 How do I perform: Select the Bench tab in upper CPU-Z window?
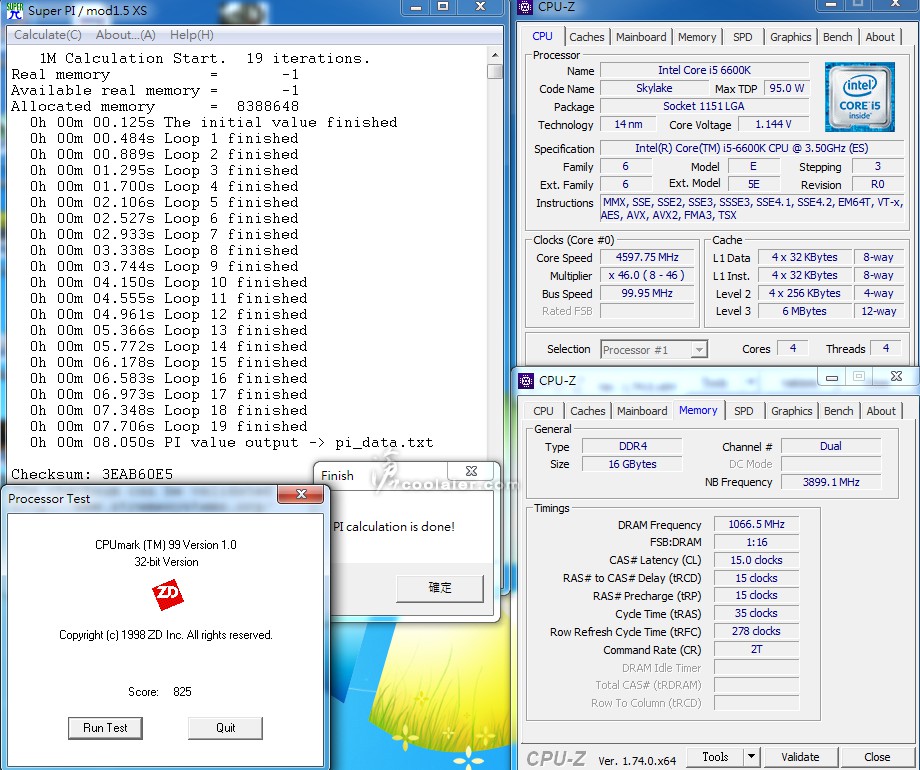coord(837,37)
